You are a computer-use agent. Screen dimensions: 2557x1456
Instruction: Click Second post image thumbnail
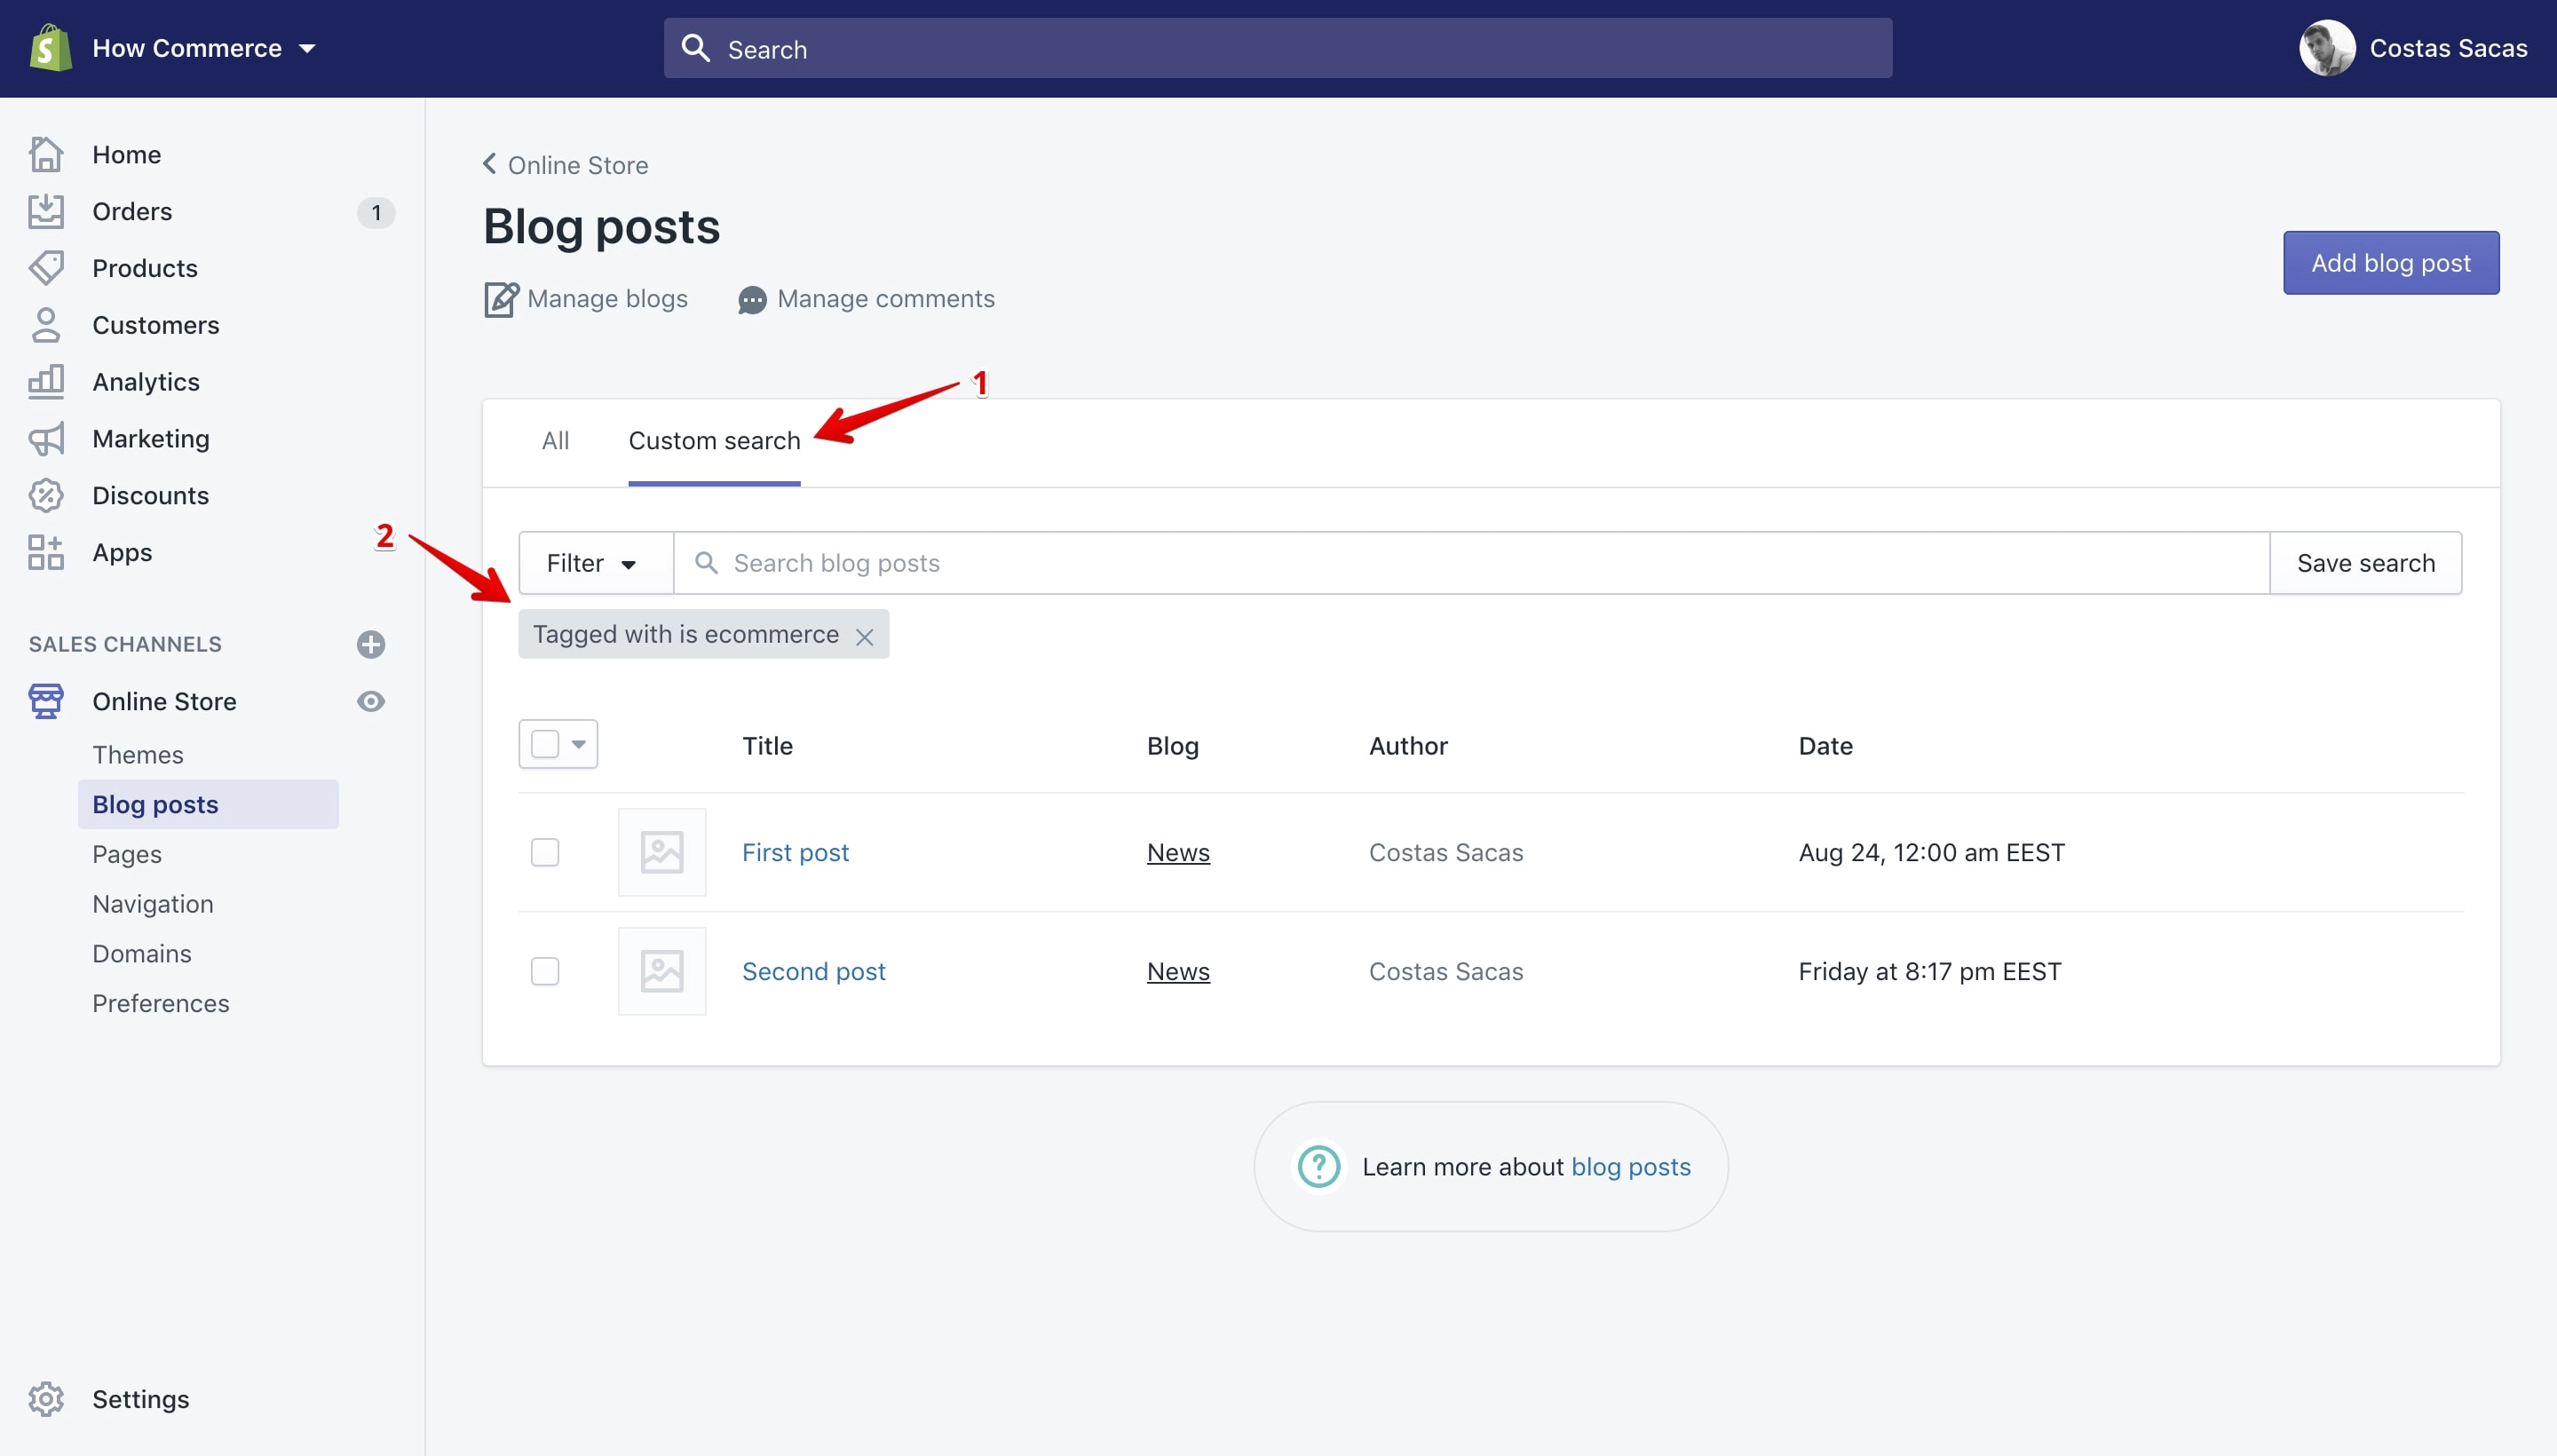pyautogui.click(x=662, y=972)
